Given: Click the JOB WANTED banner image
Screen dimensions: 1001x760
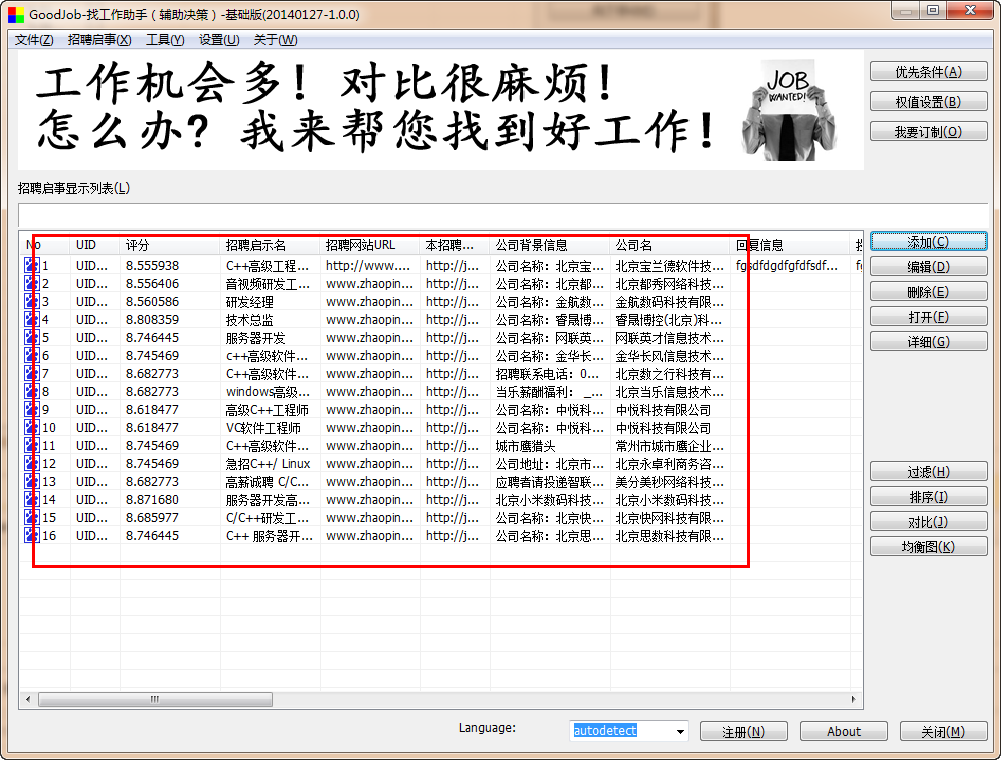Looking at the screenshot, I should 789,110.
